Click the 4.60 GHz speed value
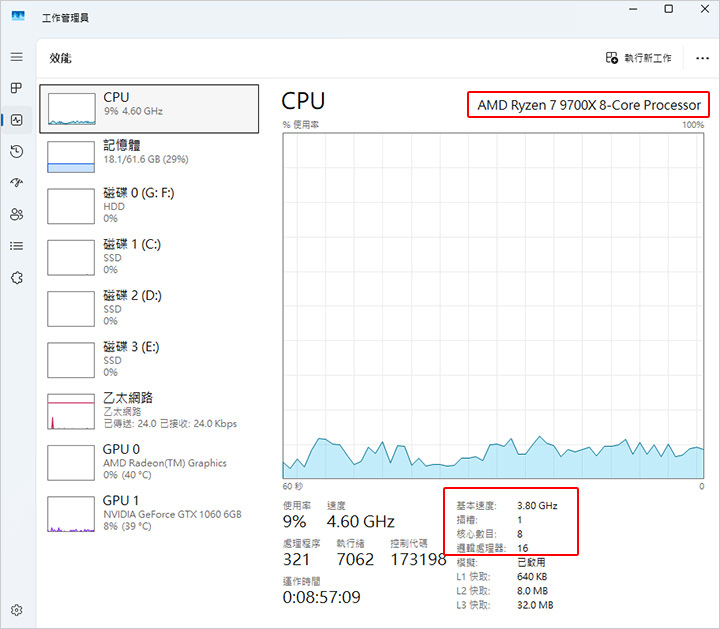 click(x=360, y=522)
